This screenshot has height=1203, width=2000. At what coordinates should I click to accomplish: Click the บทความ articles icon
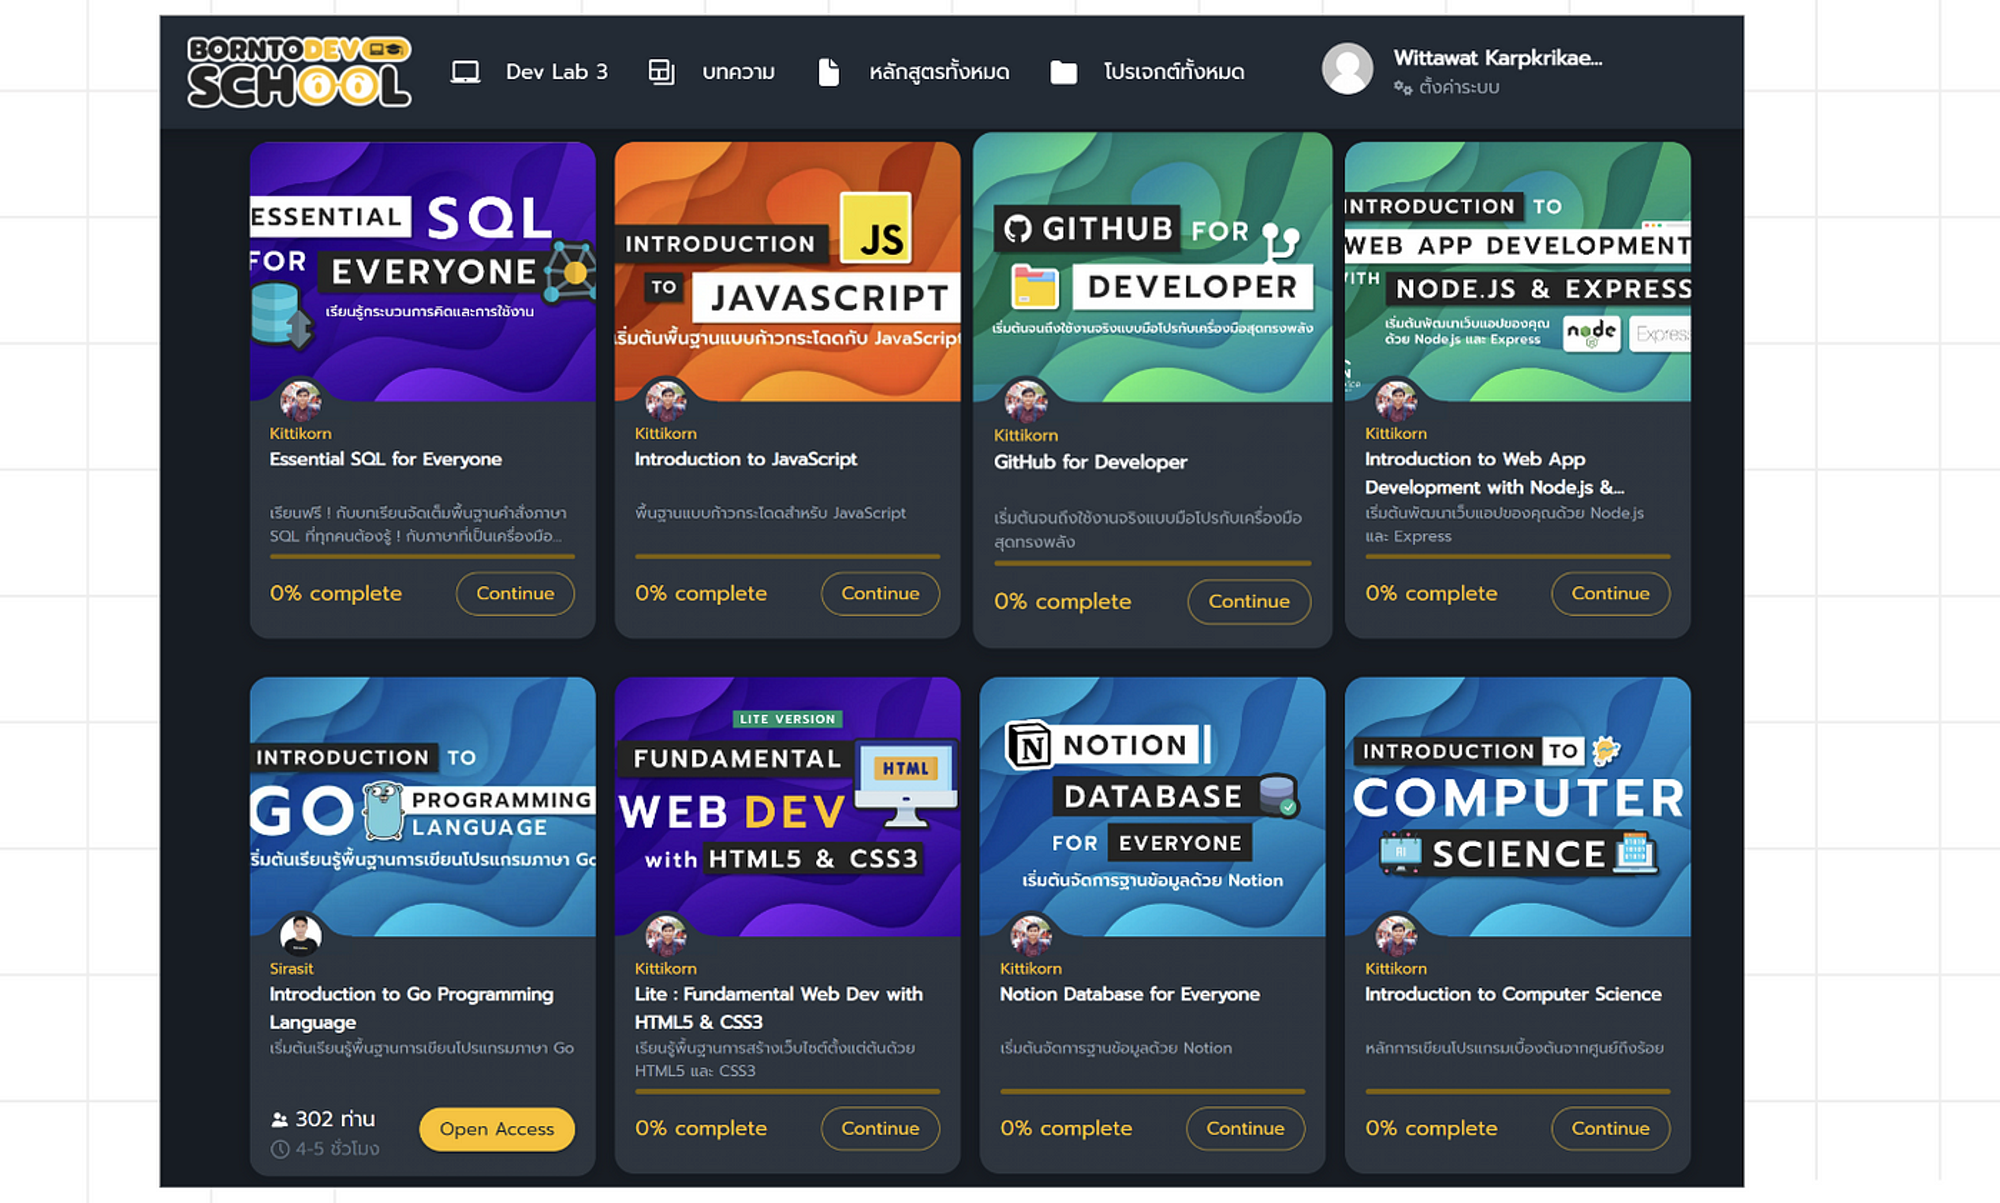[x=661, y=72]
